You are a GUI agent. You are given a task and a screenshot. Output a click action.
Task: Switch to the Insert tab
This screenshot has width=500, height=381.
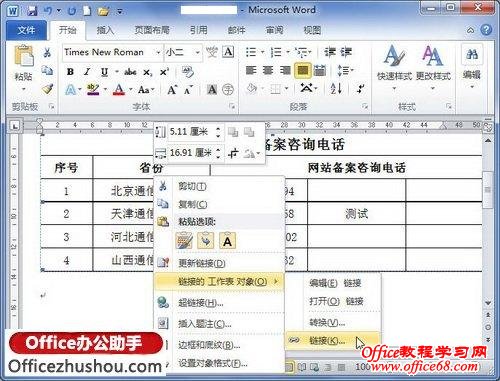105,30
